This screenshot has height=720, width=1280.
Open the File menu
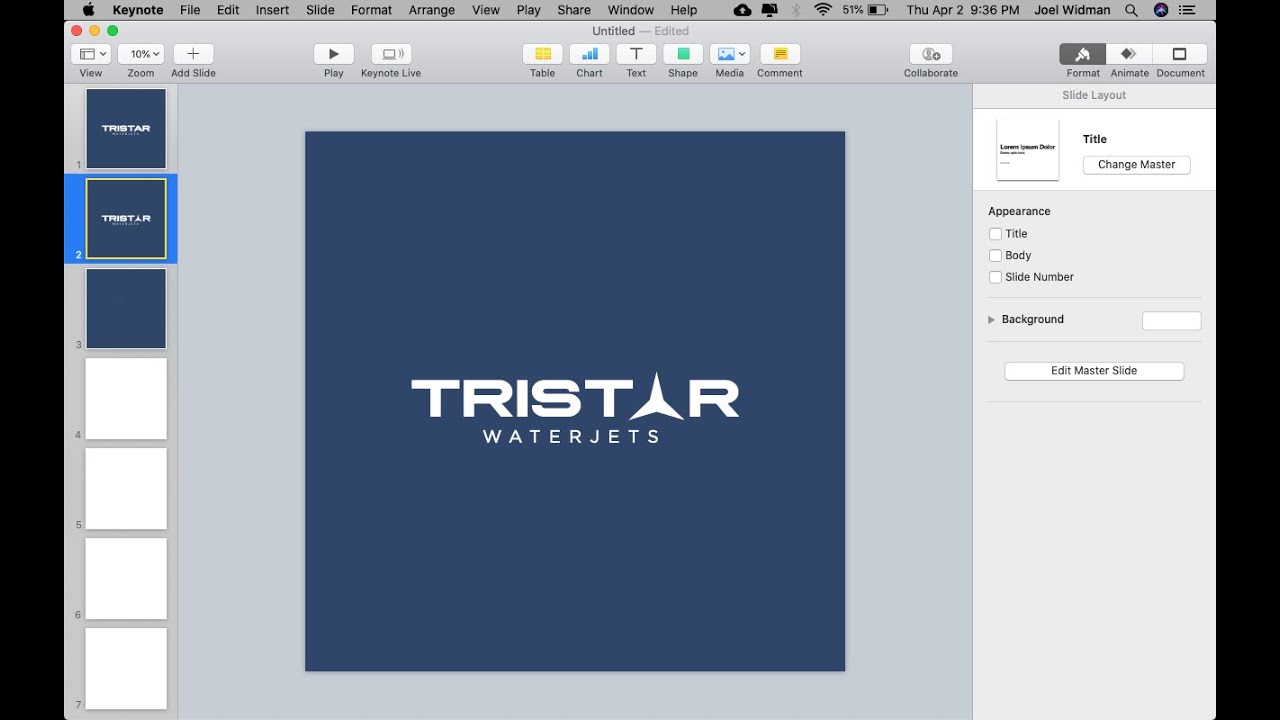pyautogui.click(x=190, y=10)
